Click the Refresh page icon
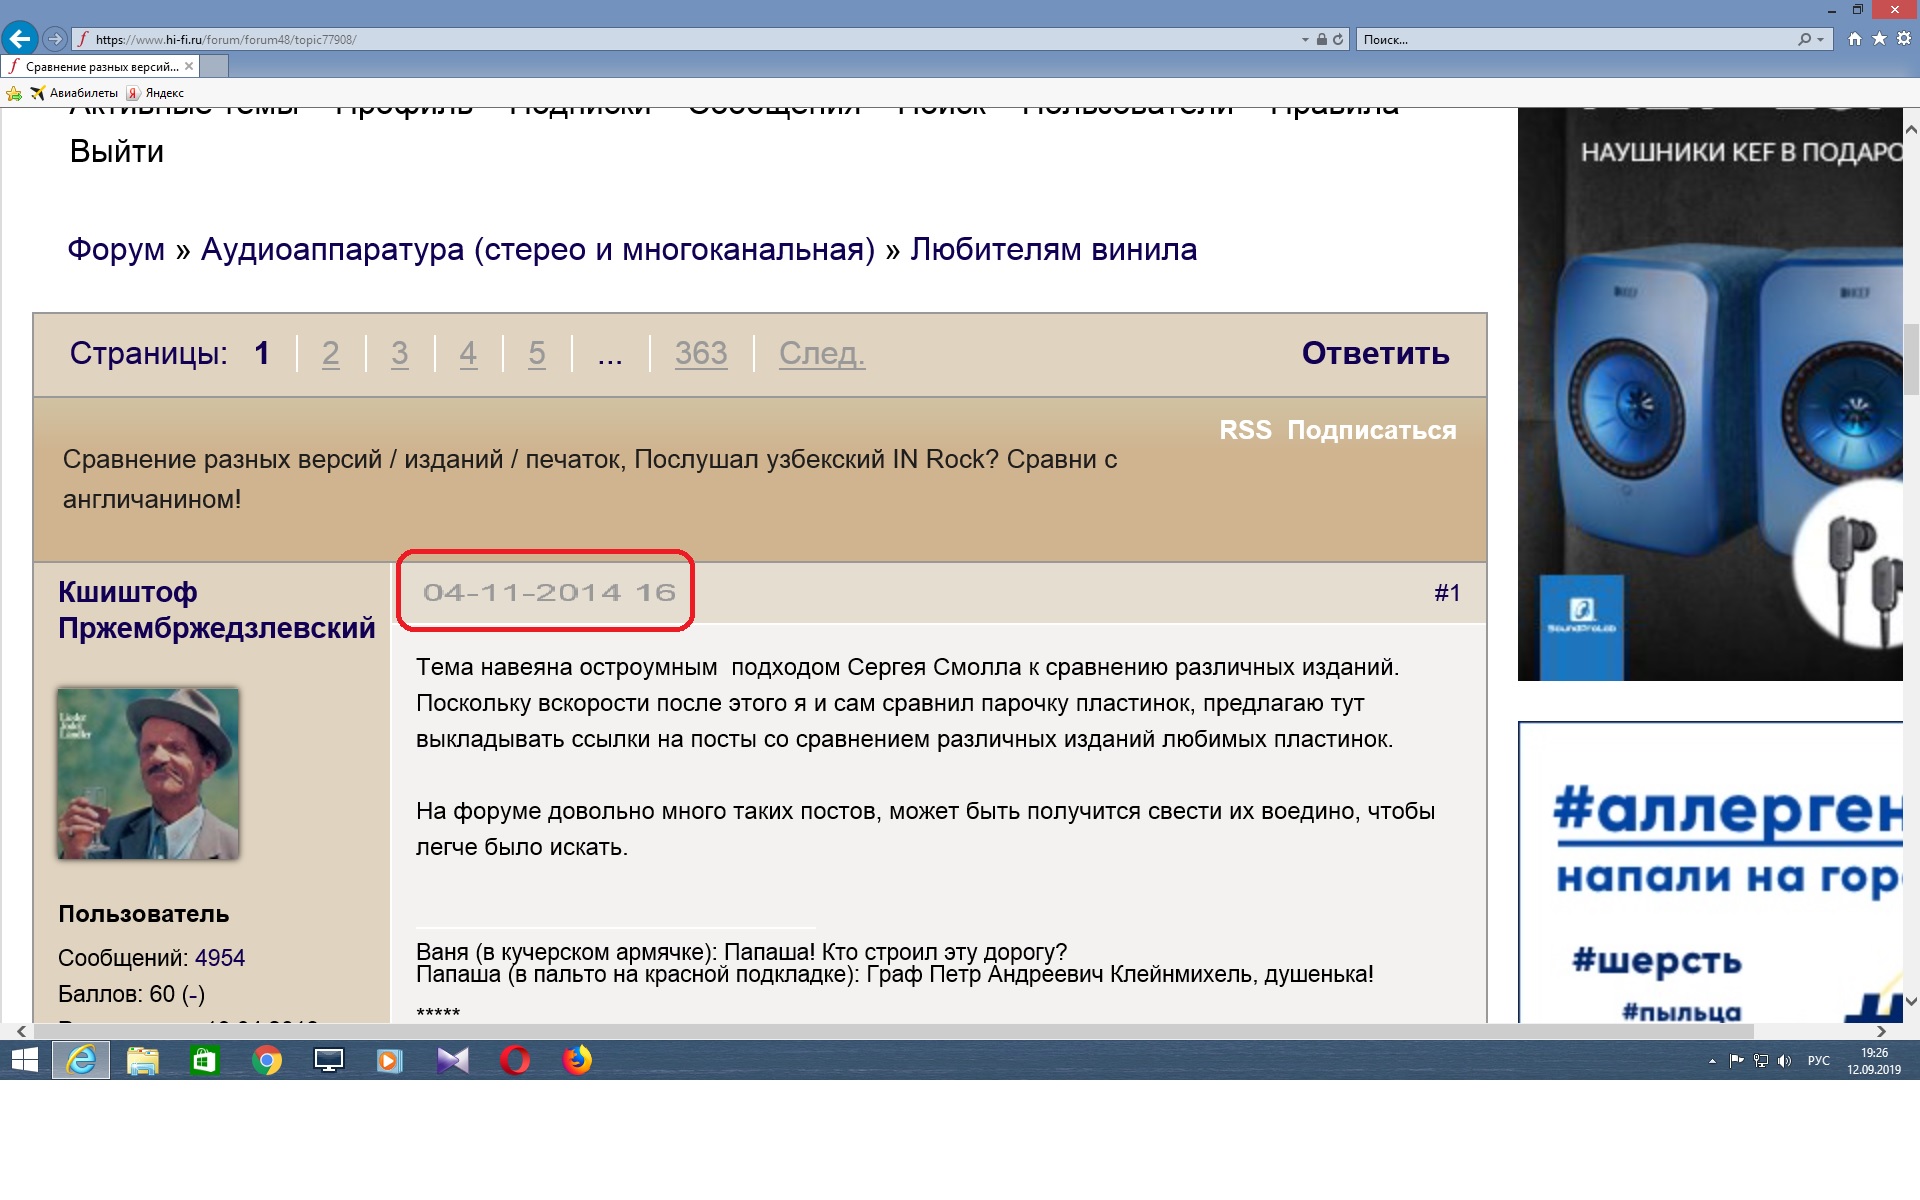The image size is (1920, 1200). click(1338, 40)
